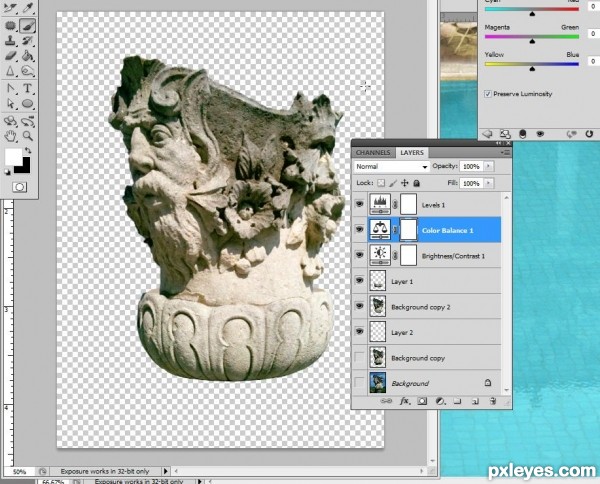Adjust the Cyan-Red slider handle
Screen dimensions: 600x484
532,14
